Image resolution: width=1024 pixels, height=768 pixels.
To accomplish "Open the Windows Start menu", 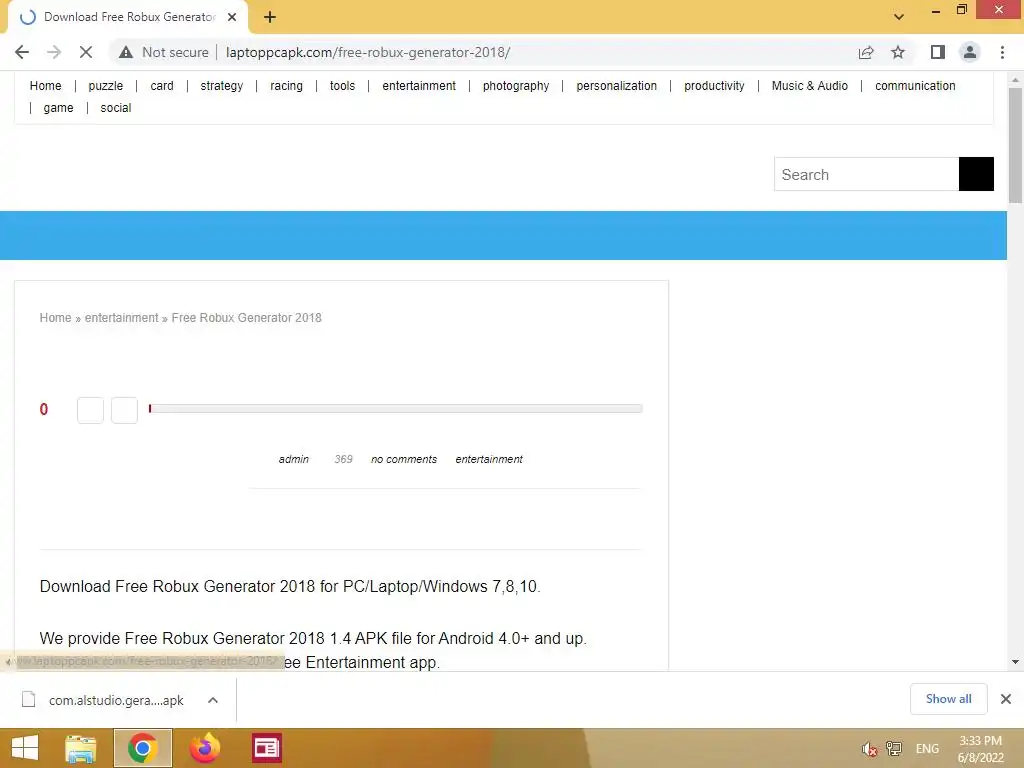I will click(x=25, y=748).
